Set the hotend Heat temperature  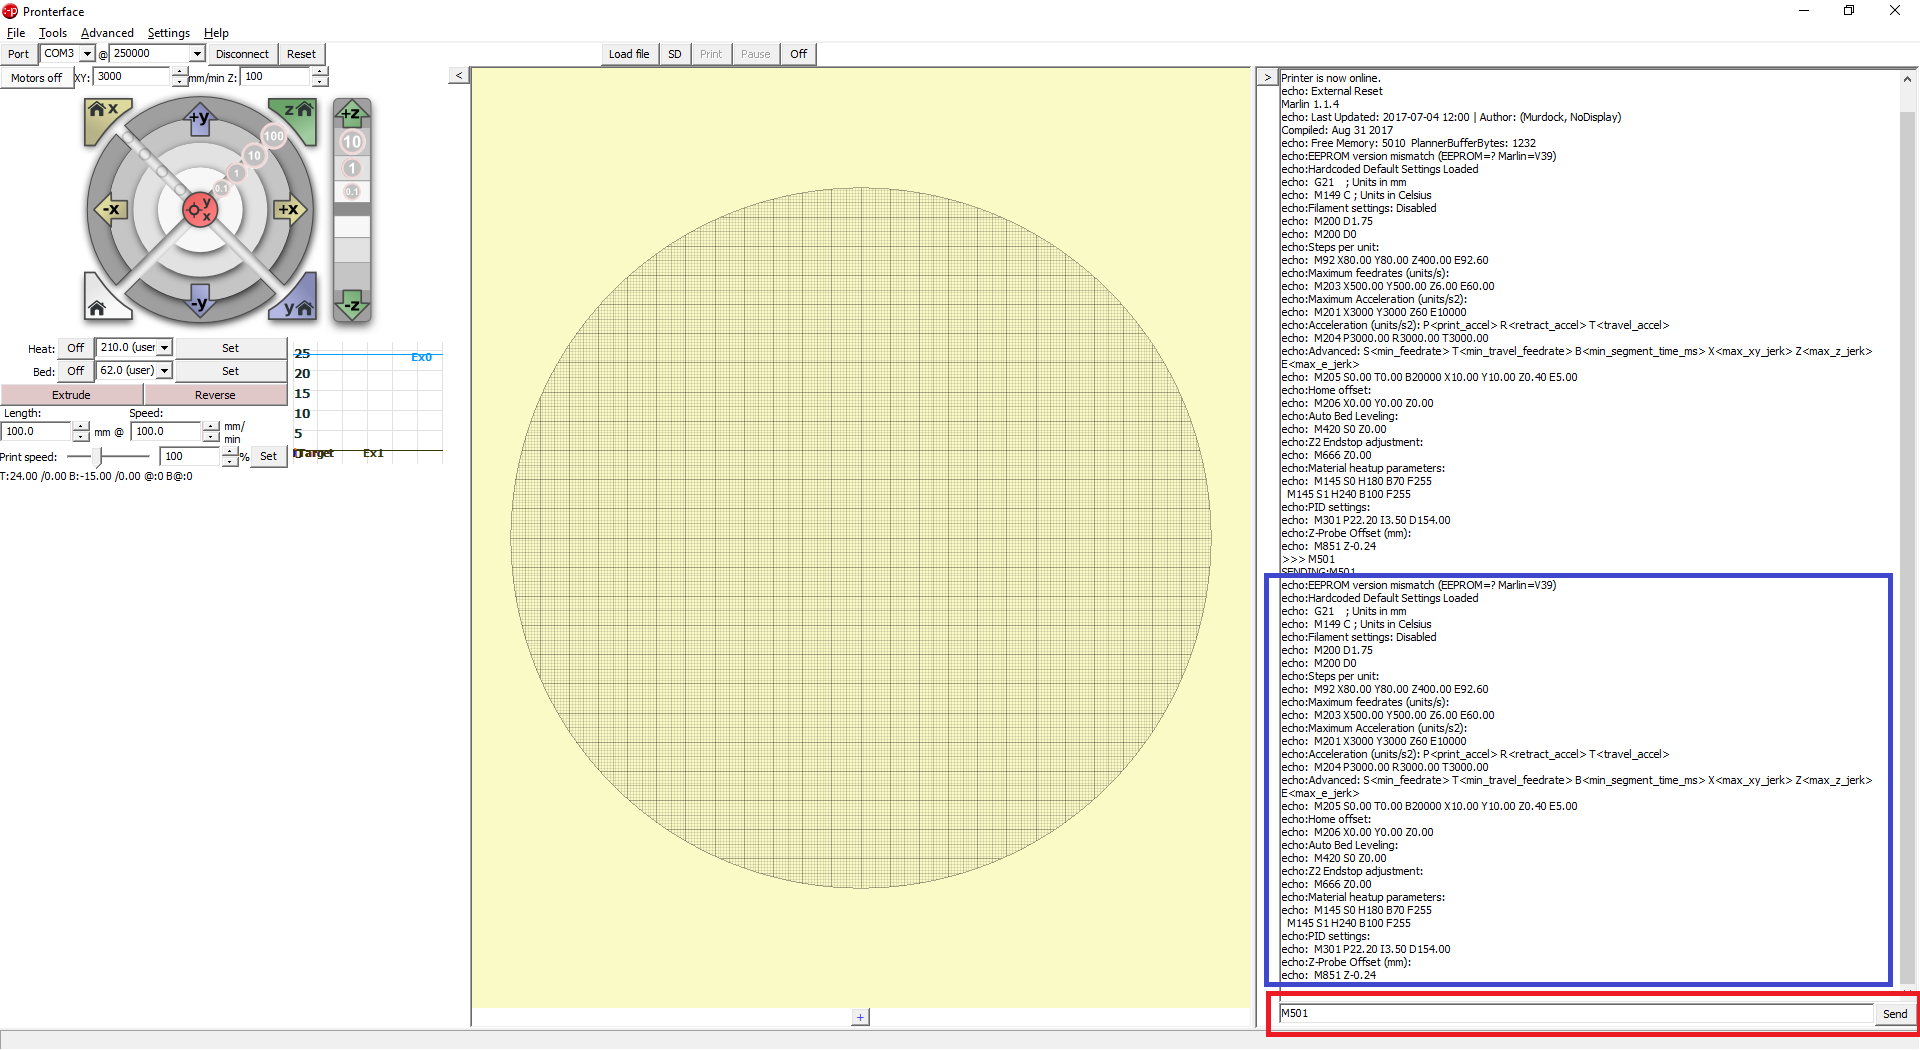tap(231, 348)
